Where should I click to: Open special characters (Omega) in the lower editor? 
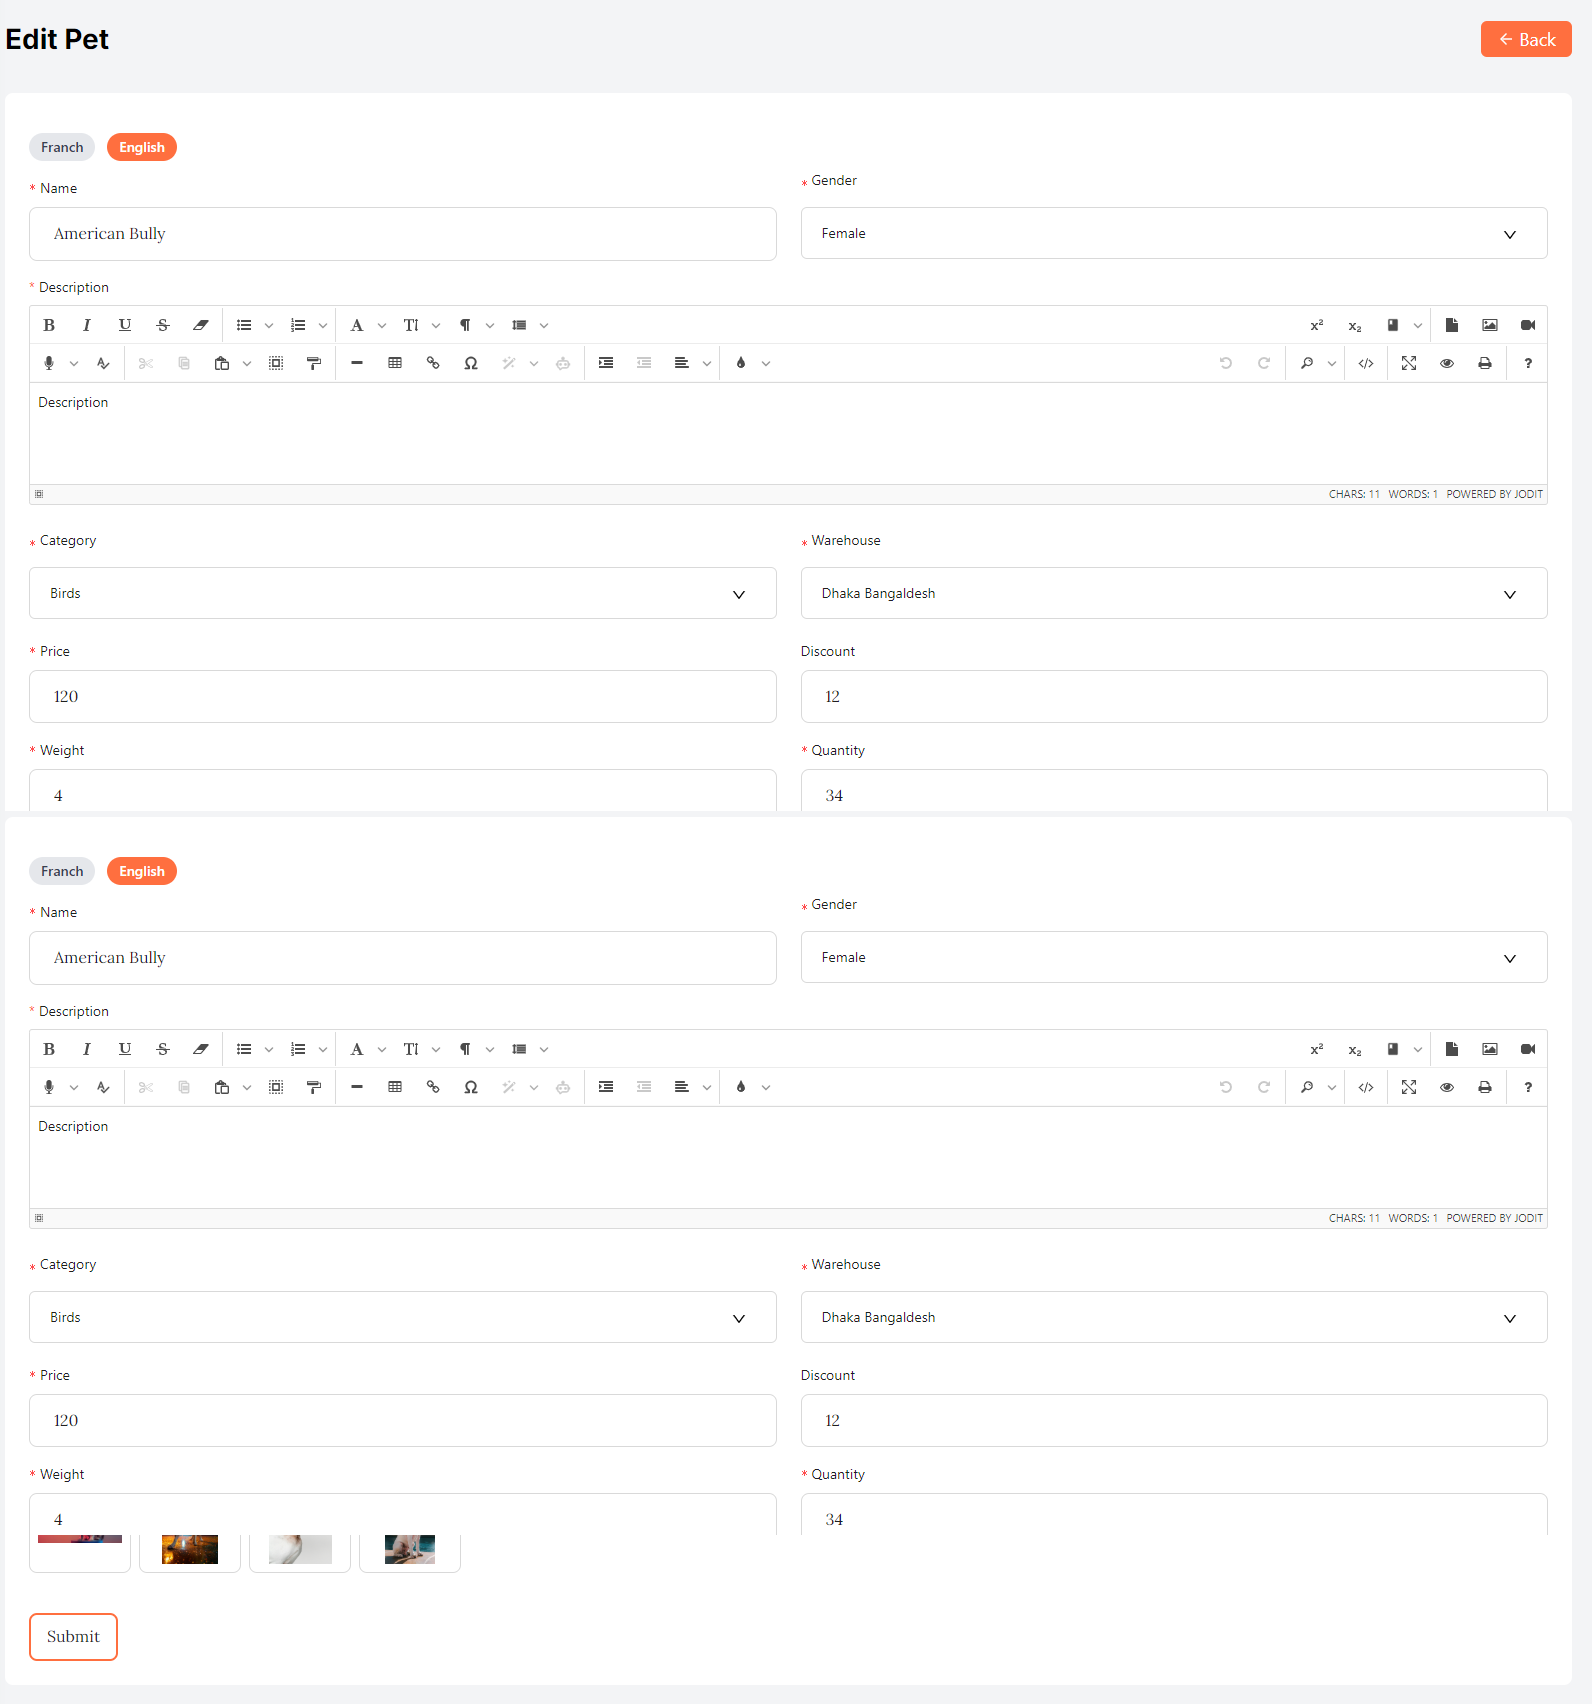[471, 1087]
